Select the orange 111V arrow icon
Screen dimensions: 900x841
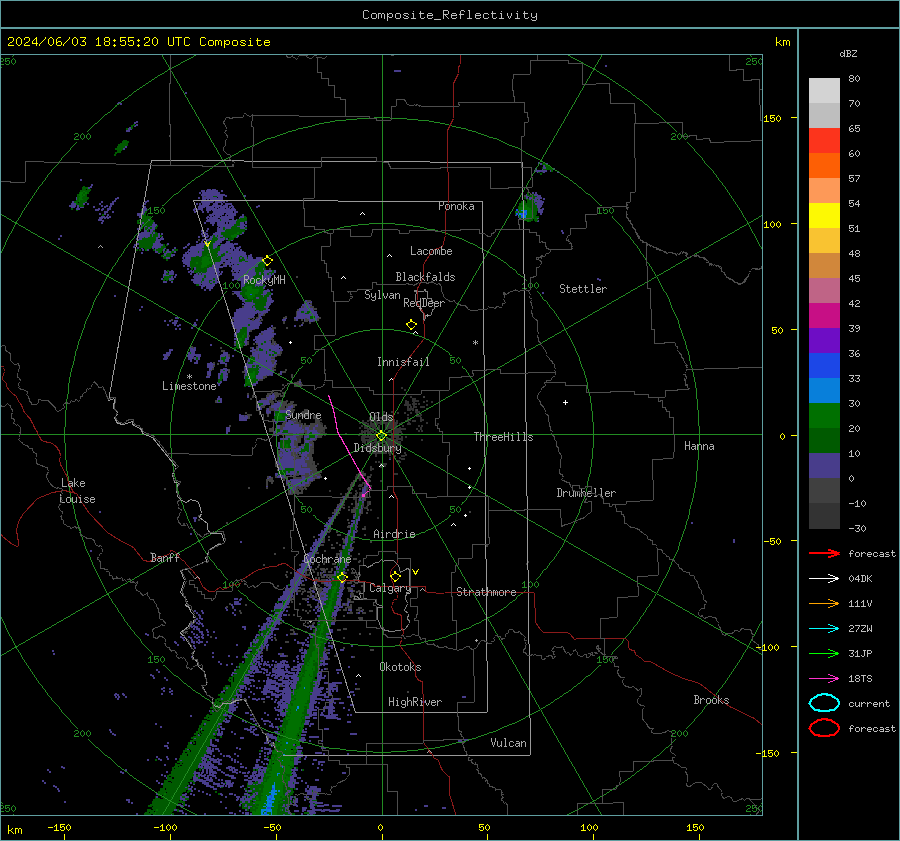click(824, 603)
